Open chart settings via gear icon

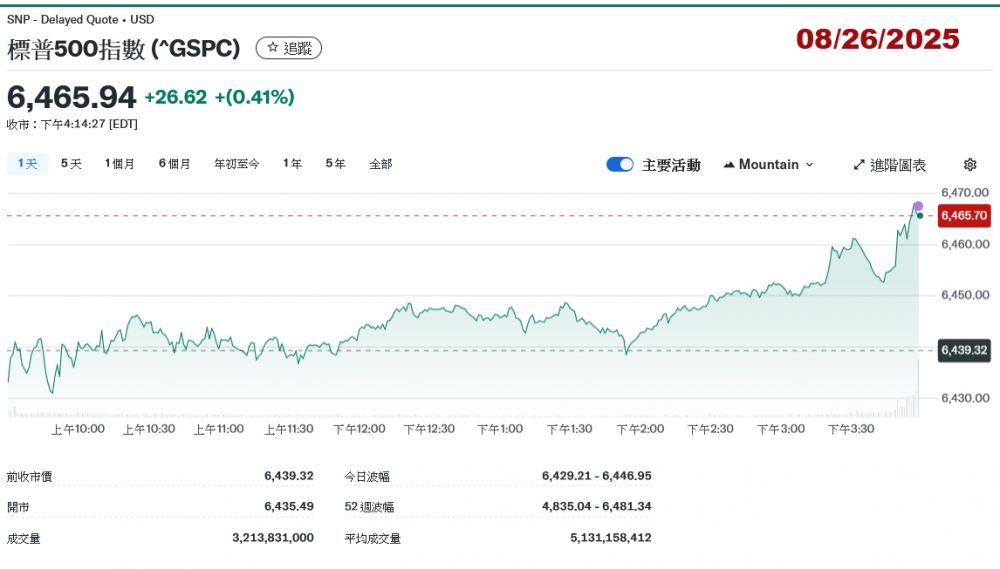[x=969, y=165]
